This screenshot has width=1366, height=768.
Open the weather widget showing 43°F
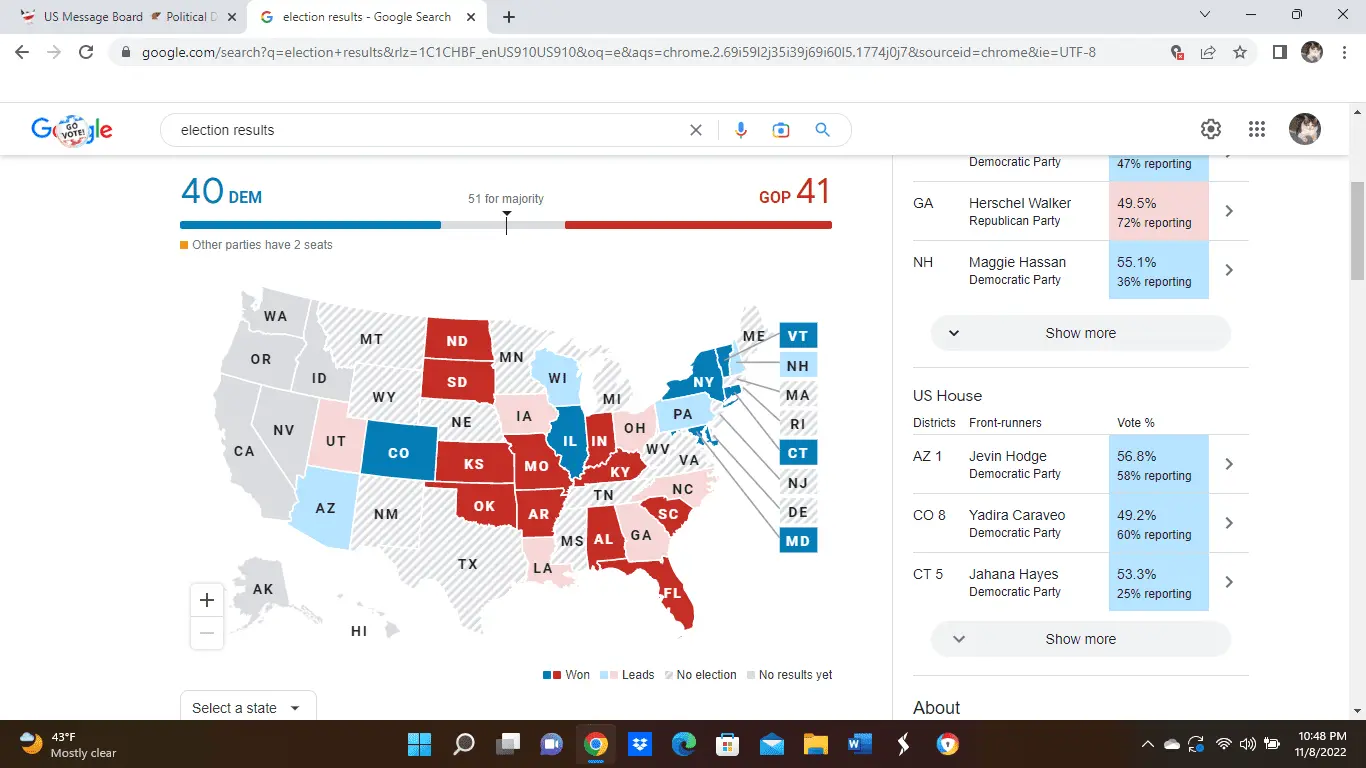(x=68, y=744)
